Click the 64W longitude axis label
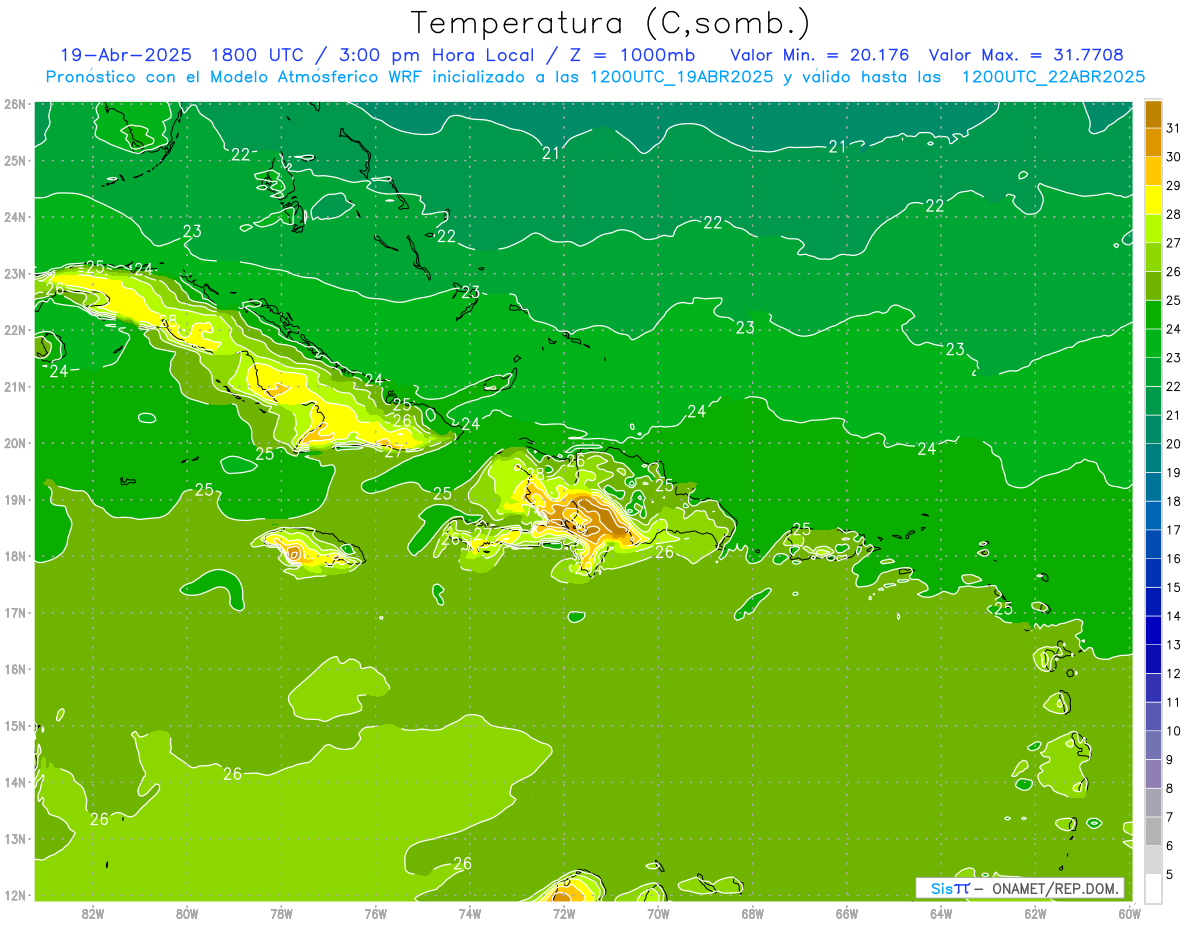1200x927 pixels. coord(941,913)
